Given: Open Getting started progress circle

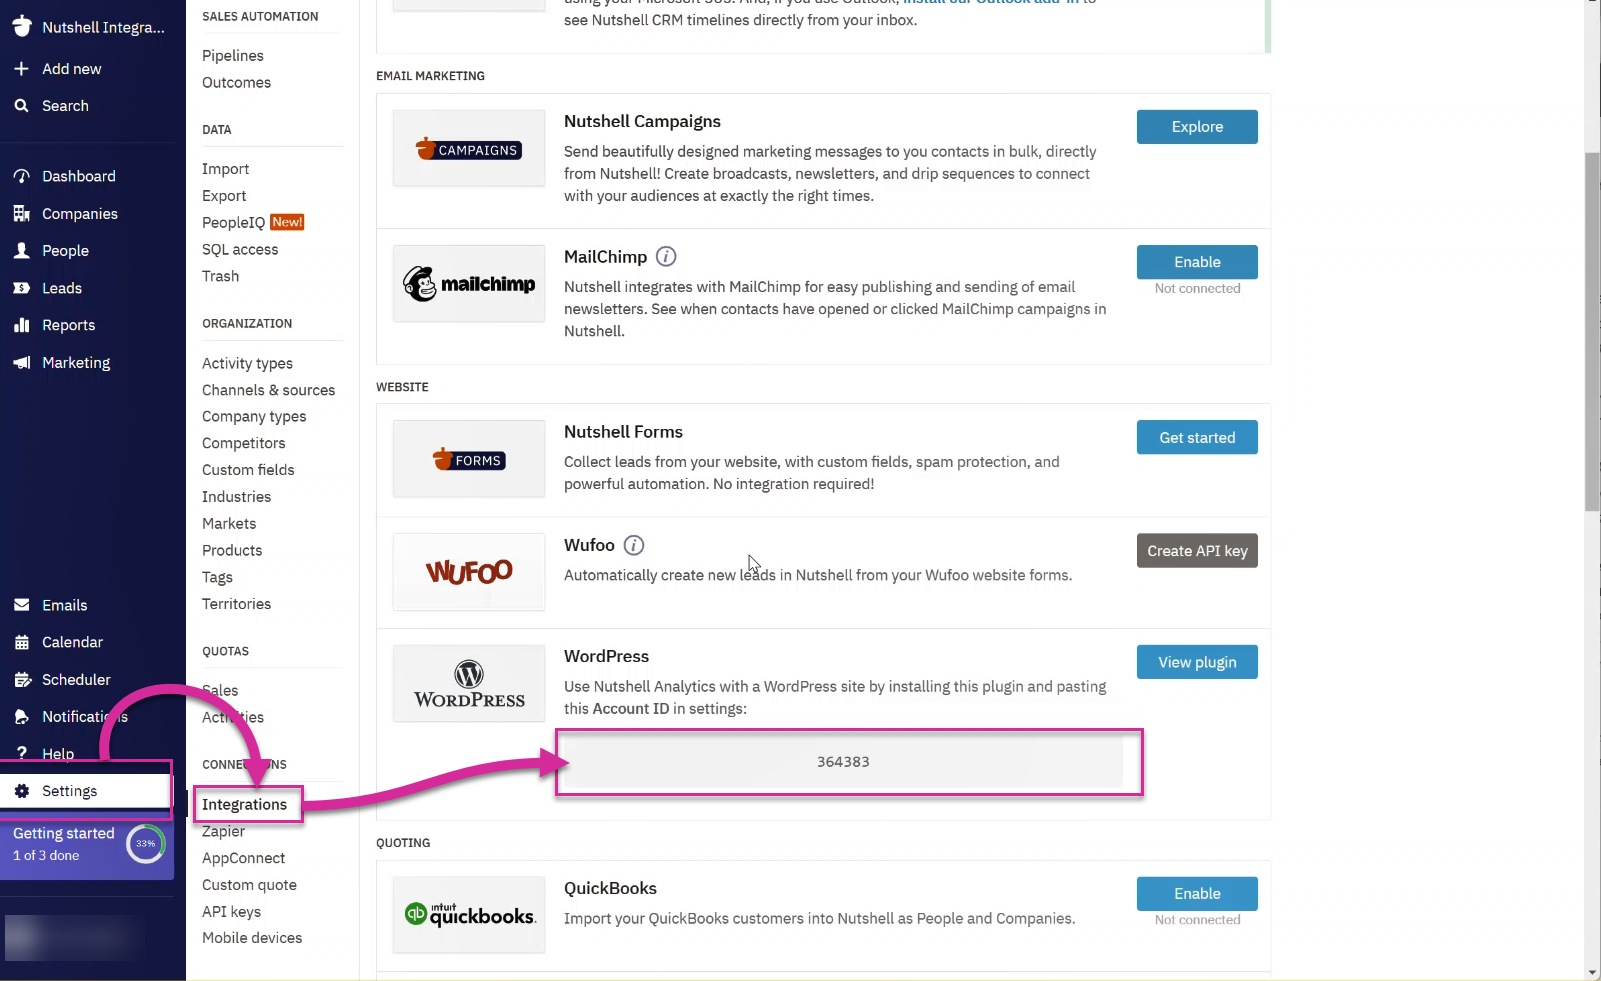Looking at the screenshot, I should pos(146,844).
